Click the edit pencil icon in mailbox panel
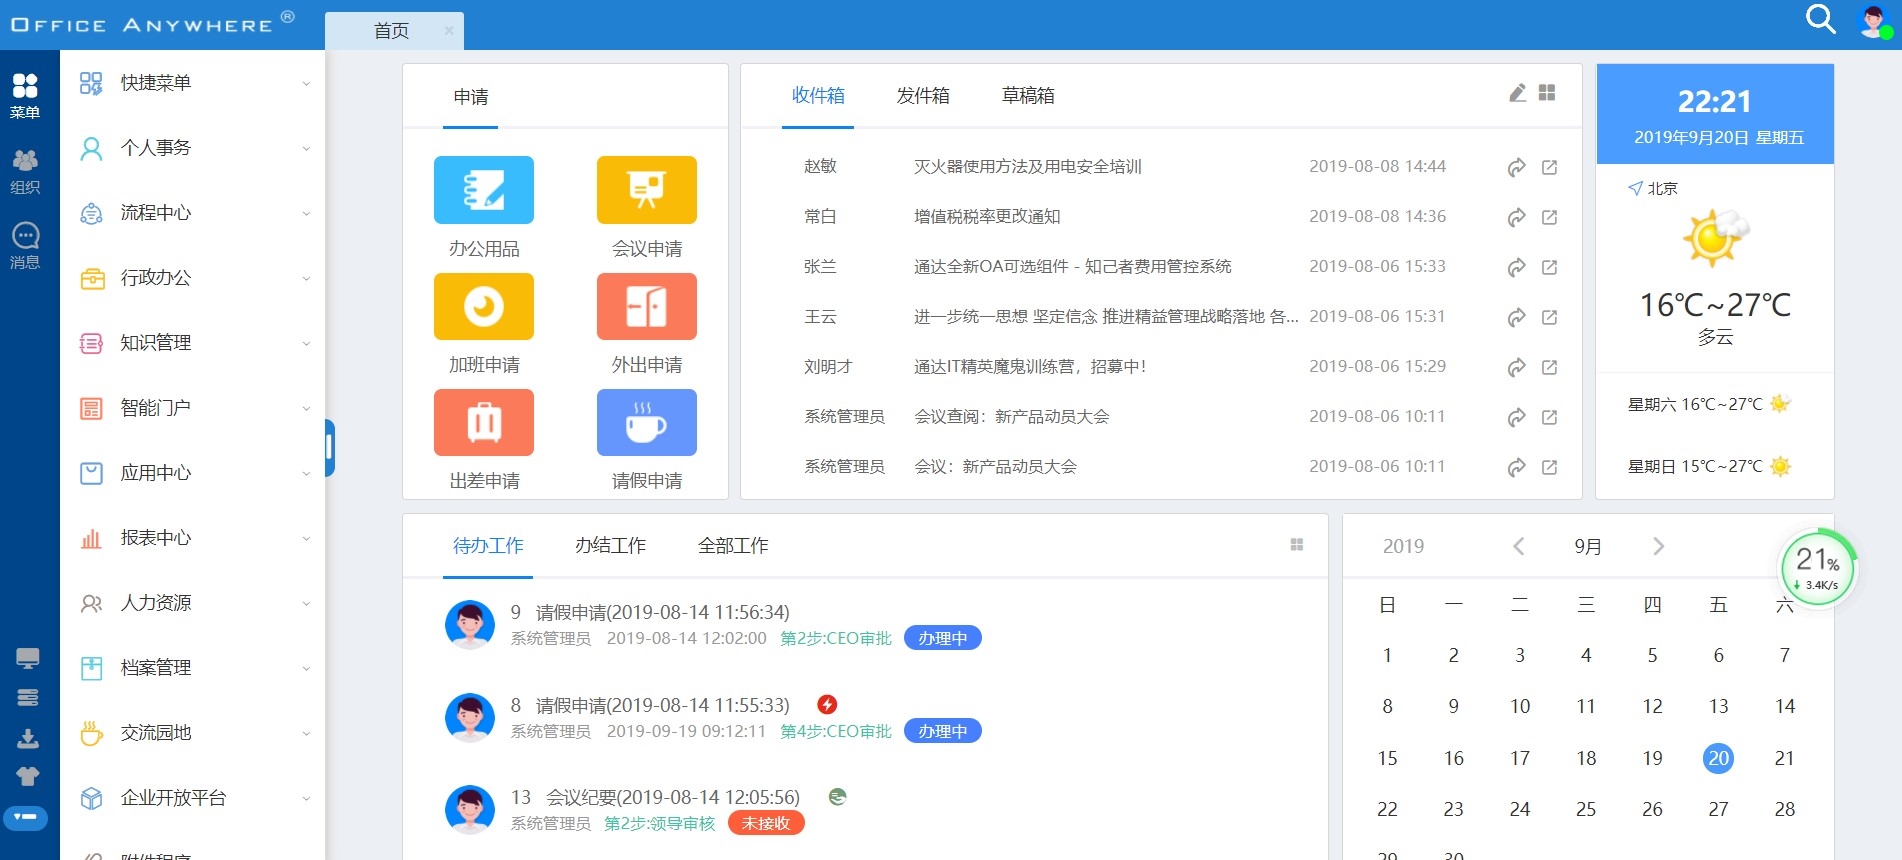1902x860 pixels. point(1517,93)
